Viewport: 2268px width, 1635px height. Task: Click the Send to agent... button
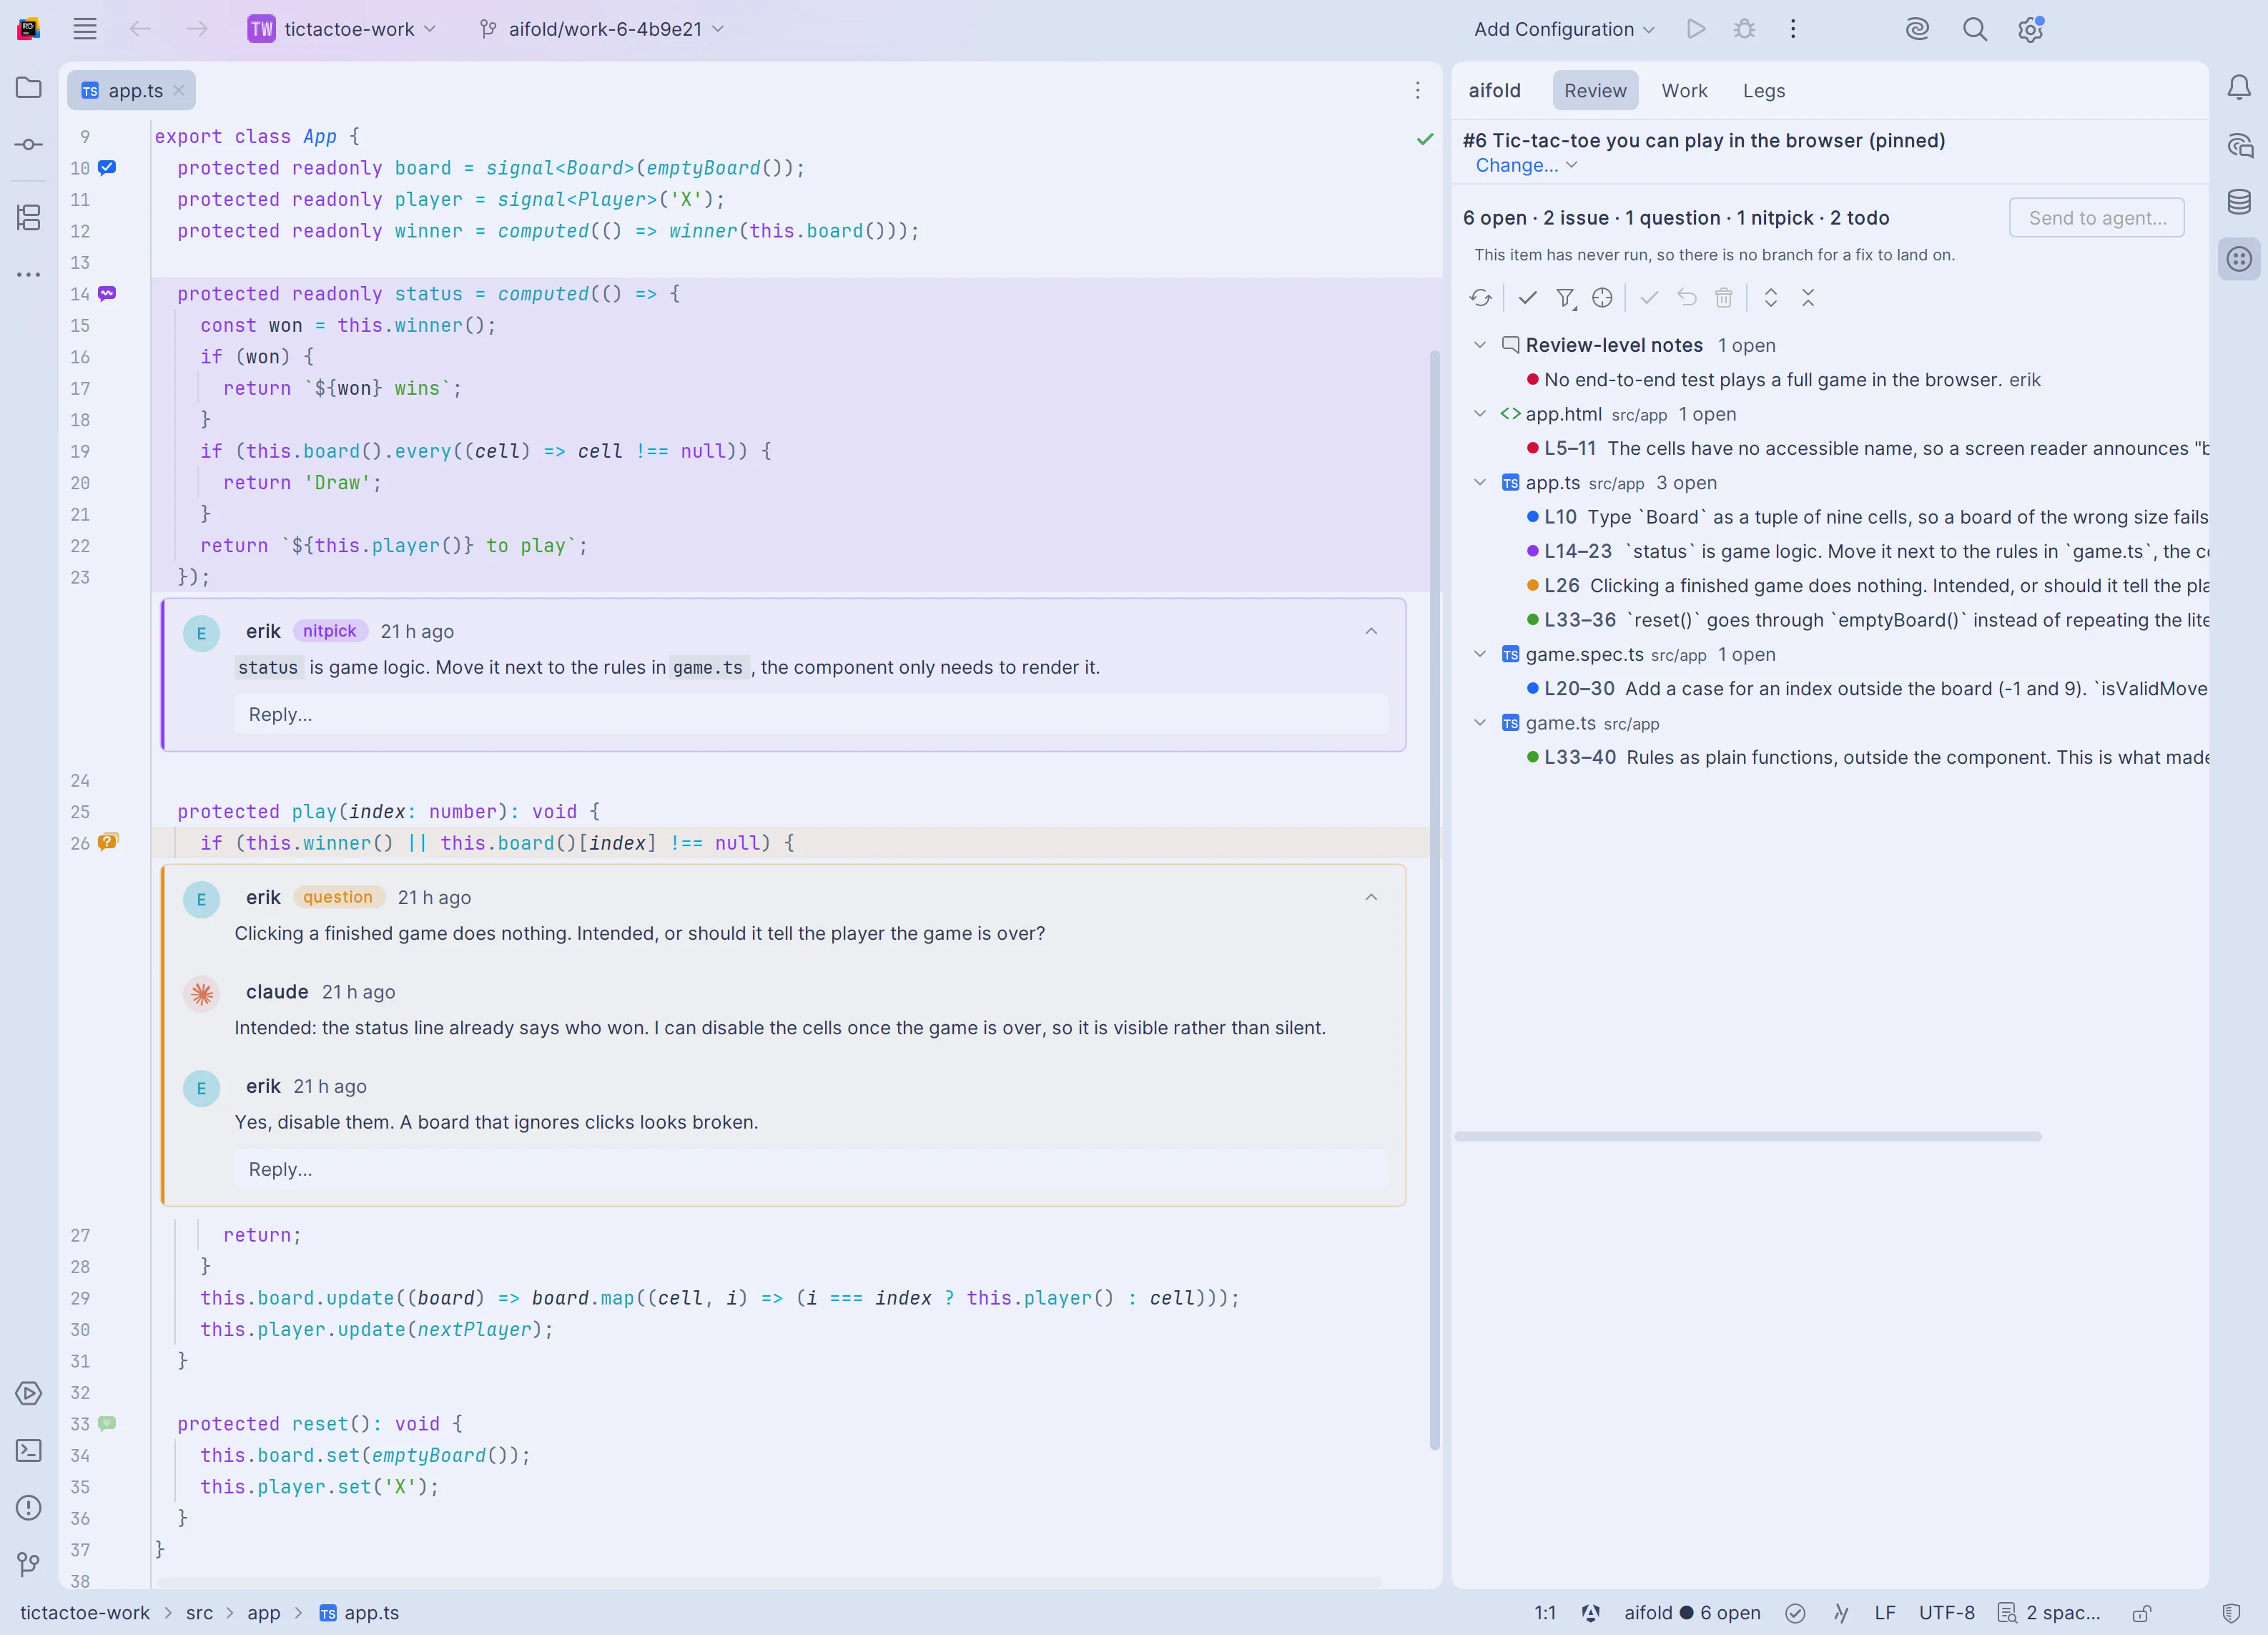pos(2096,218)
